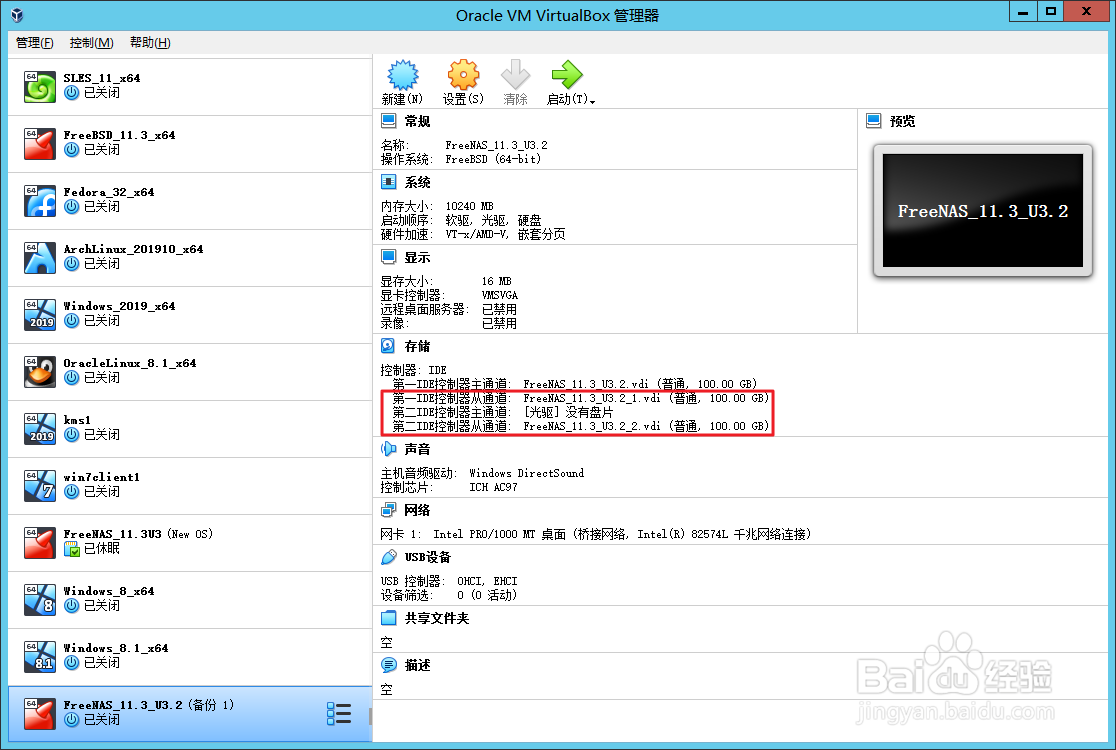Viewport: 1116px width, 750px height.
Task: Click 已休眠 saved state under FreeNAS_11.3U3
Action: 102,549
